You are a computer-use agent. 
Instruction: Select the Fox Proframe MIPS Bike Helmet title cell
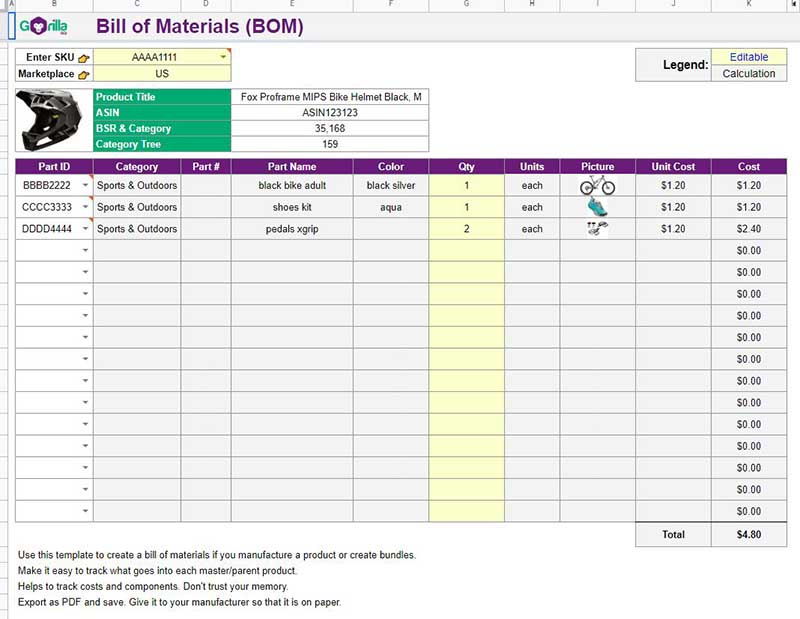pyautogui.click(x=330, y=97)
